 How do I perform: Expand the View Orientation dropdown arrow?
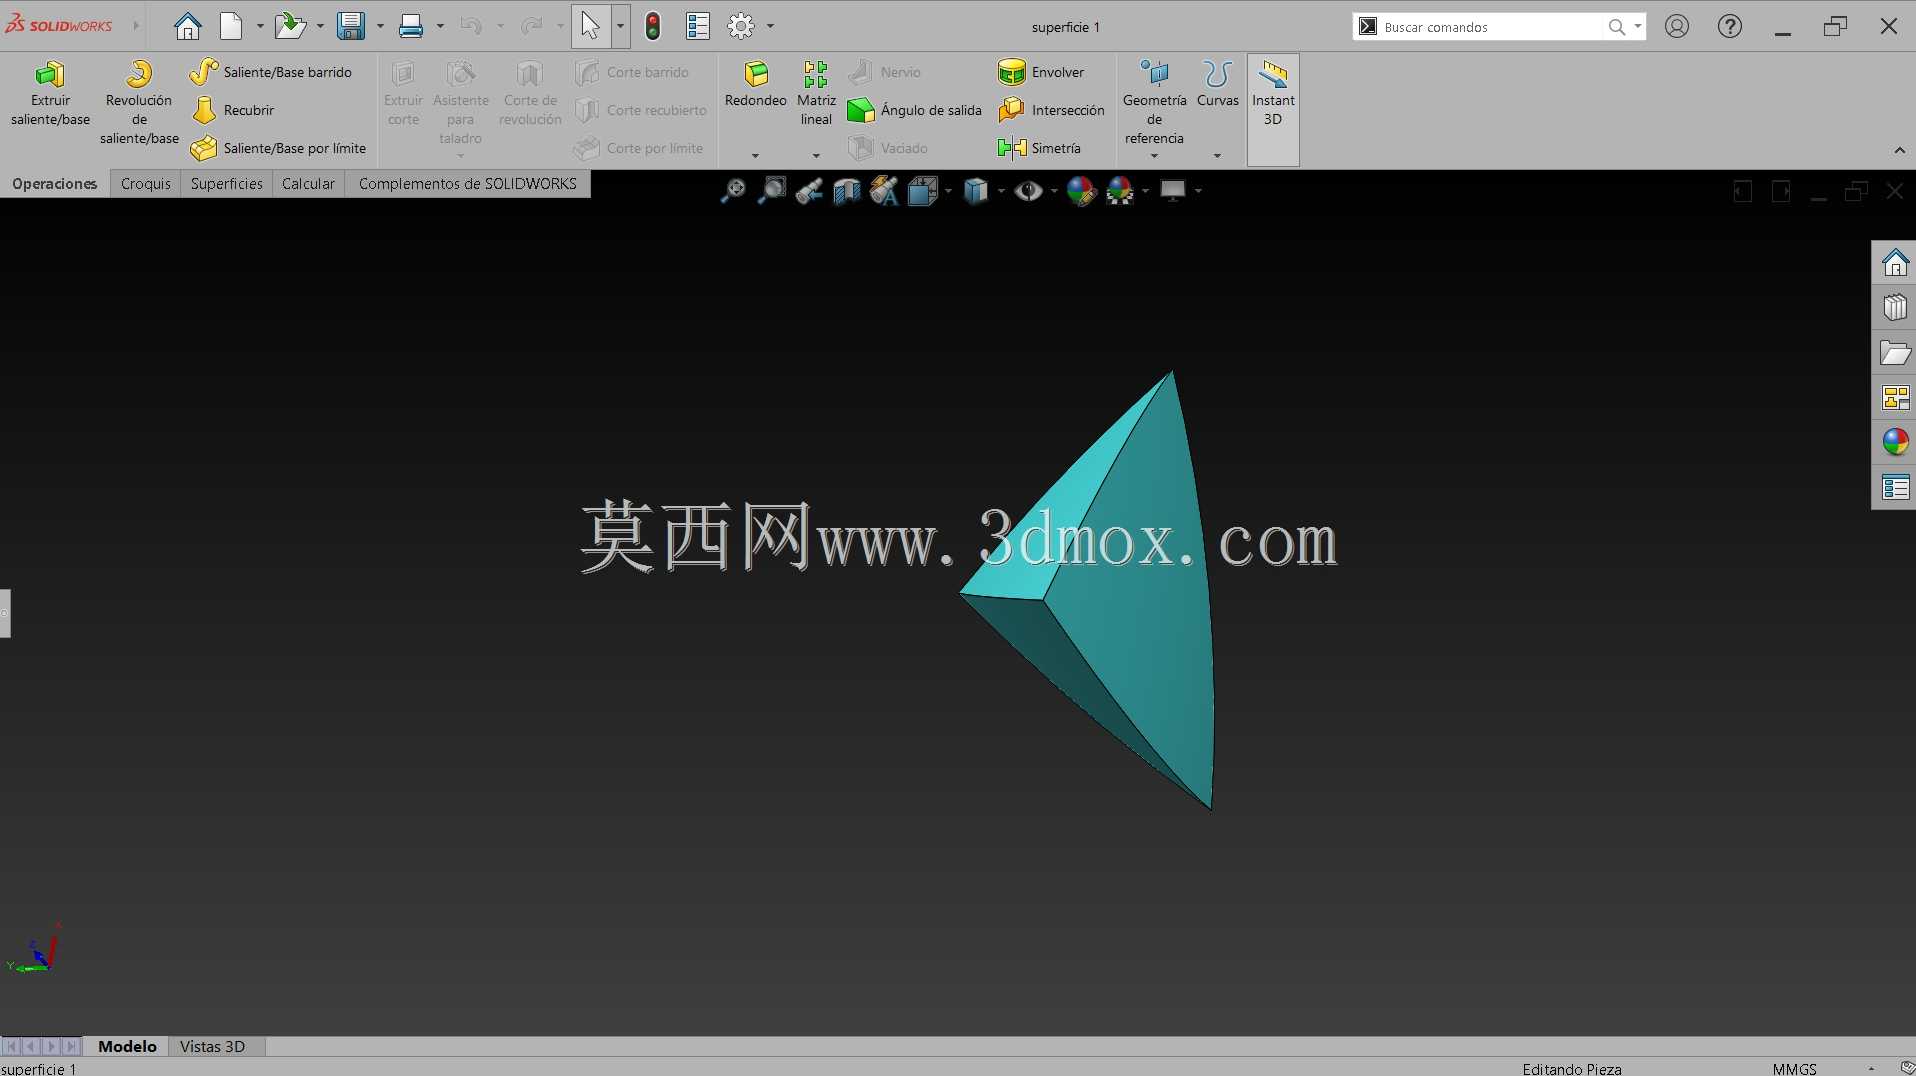coord(948,190)
